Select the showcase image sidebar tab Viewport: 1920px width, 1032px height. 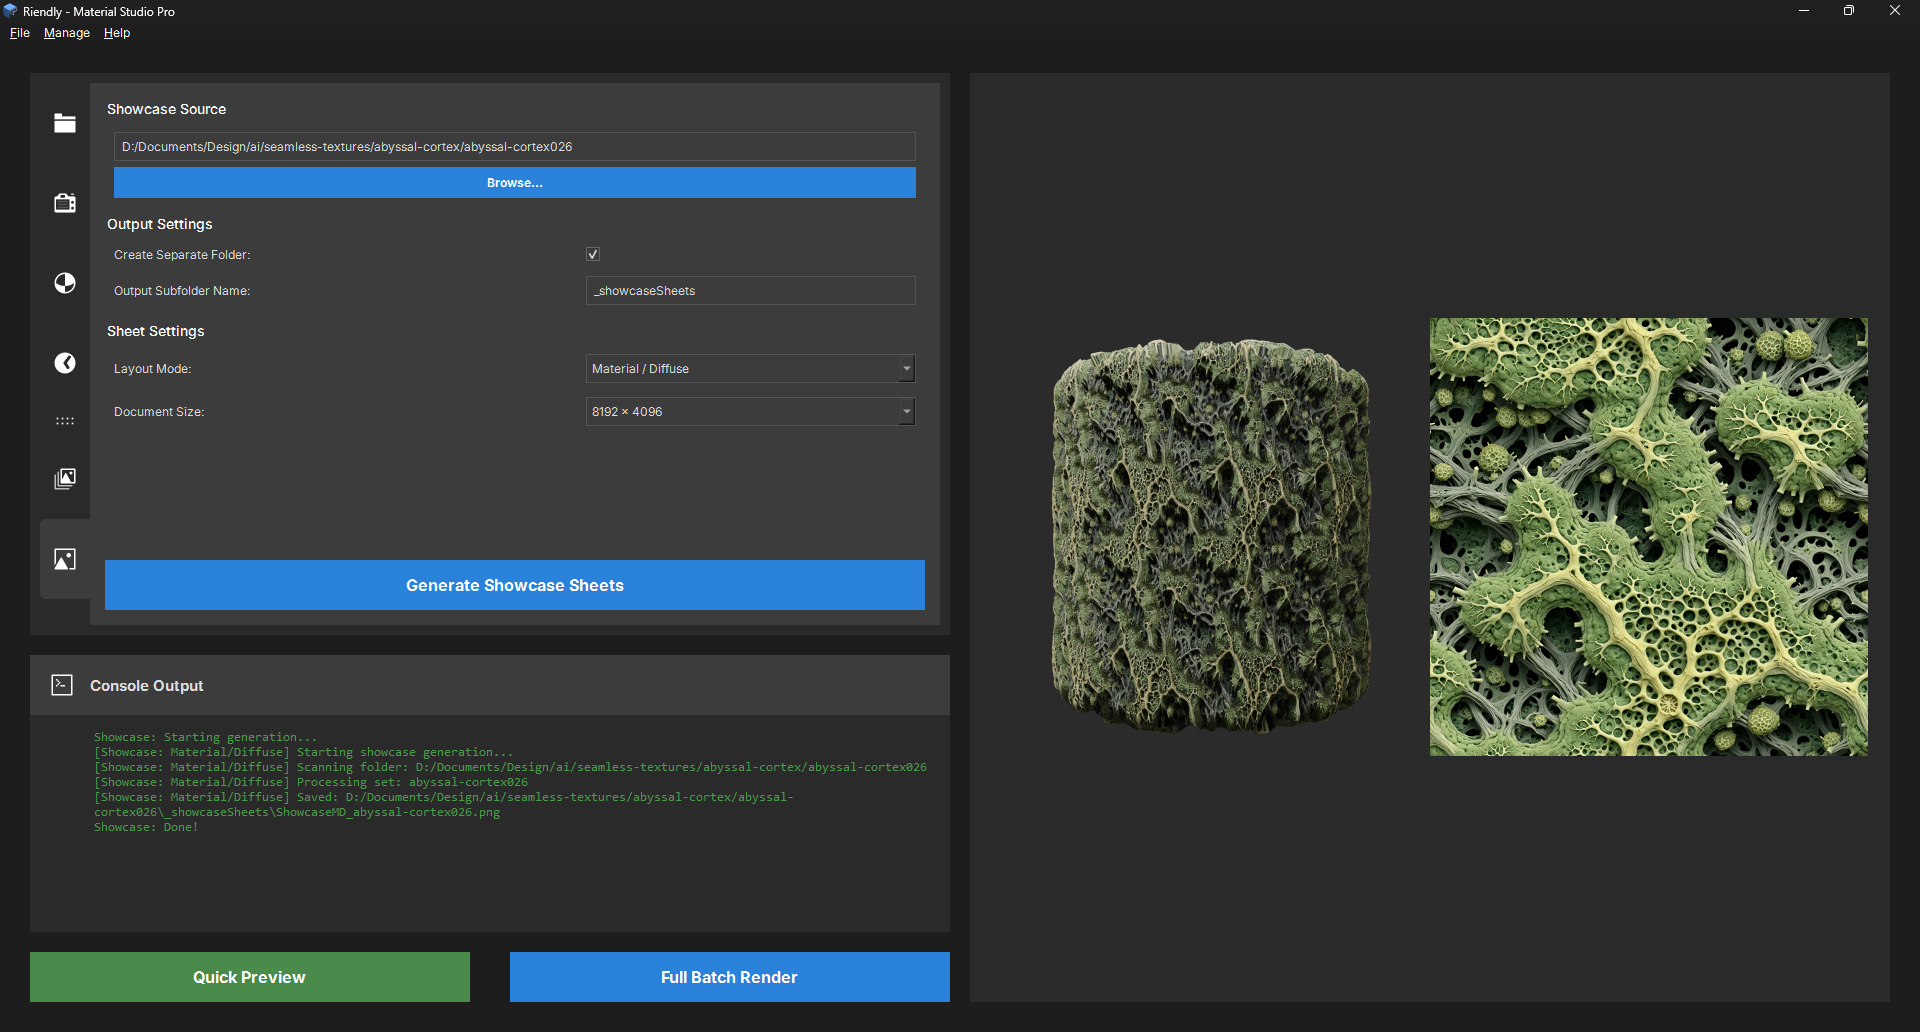[65, 559]
